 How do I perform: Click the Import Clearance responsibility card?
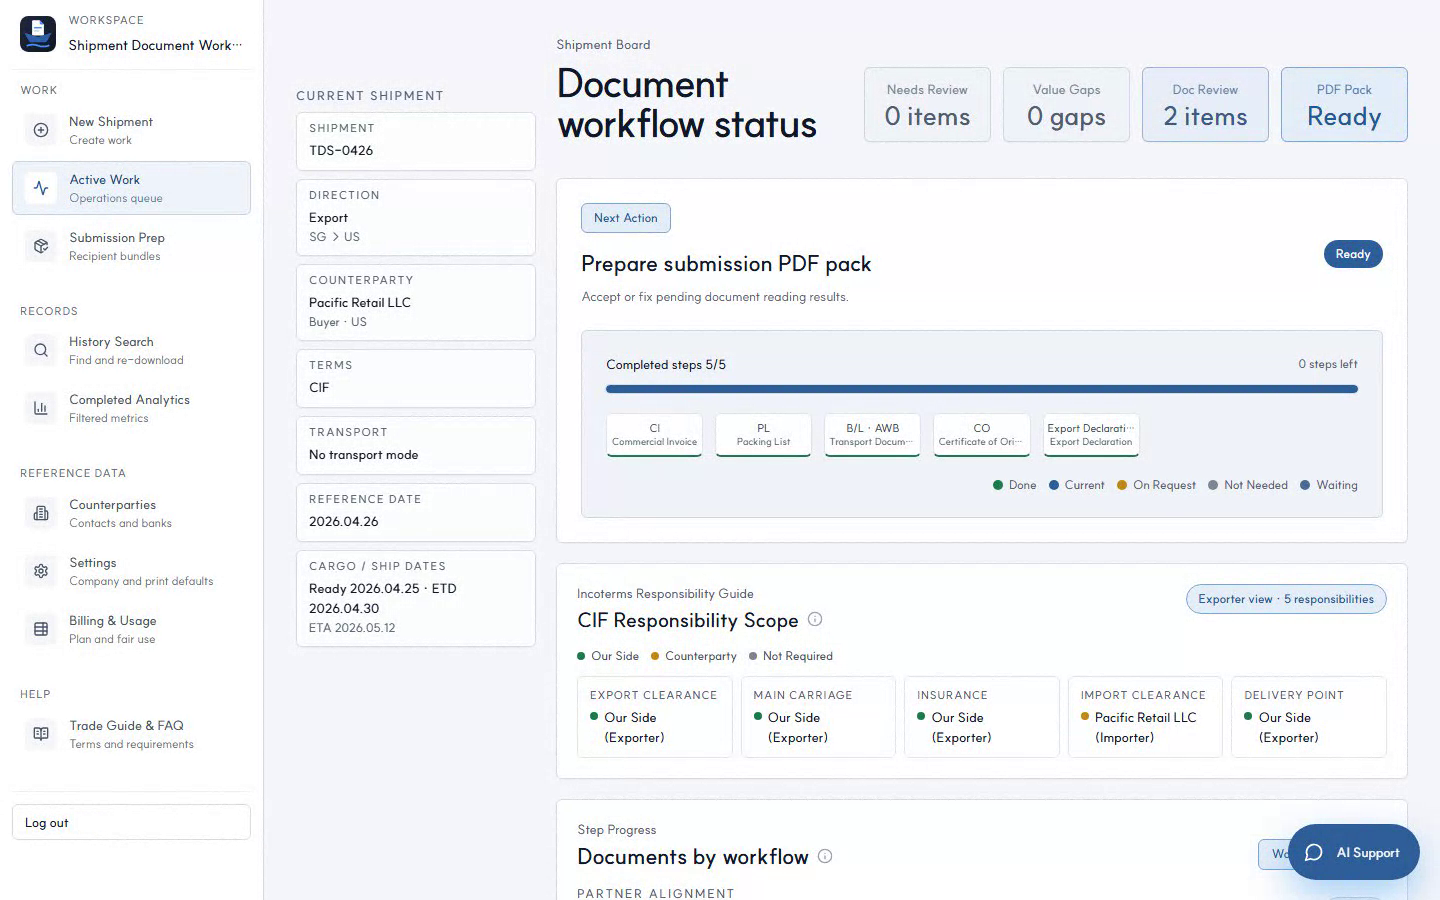pyautogui.click(x=1145, y=717)
